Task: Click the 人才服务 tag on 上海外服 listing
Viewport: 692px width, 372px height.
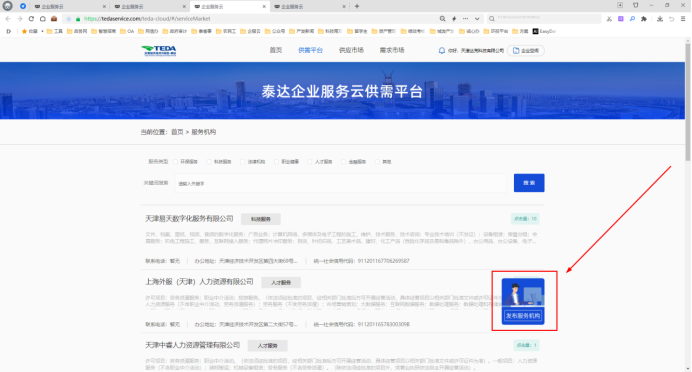Action: (281, 282)
